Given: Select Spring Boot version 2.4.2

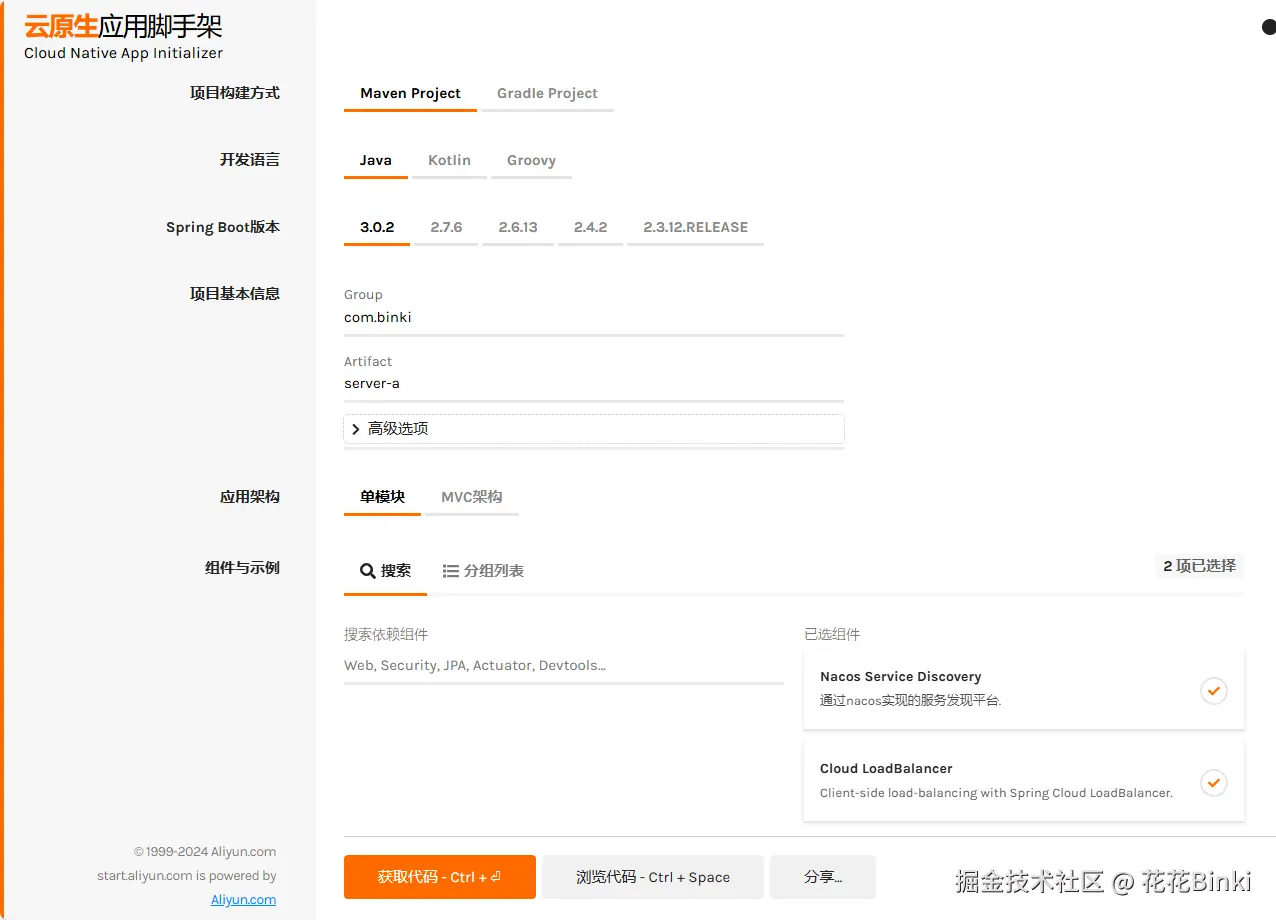Looking at the screenshot, I should [x=590, y=228].
